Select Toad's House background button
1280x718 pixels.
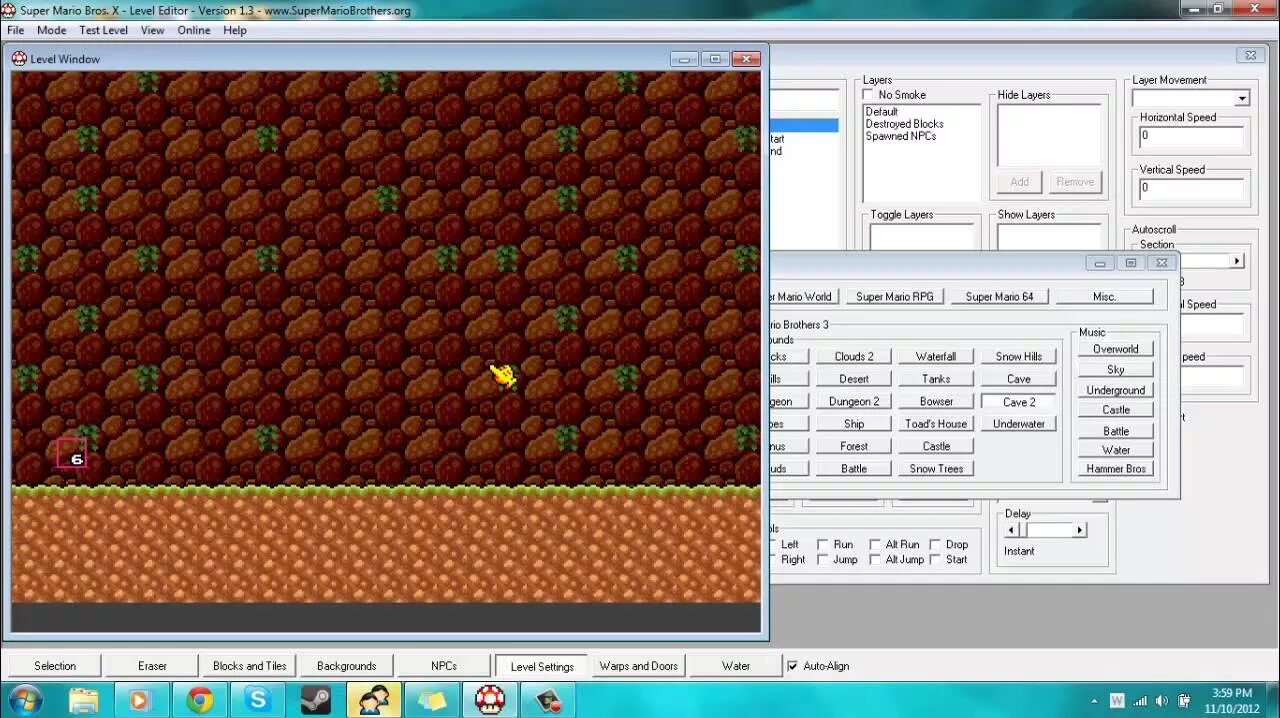(936, 424)
